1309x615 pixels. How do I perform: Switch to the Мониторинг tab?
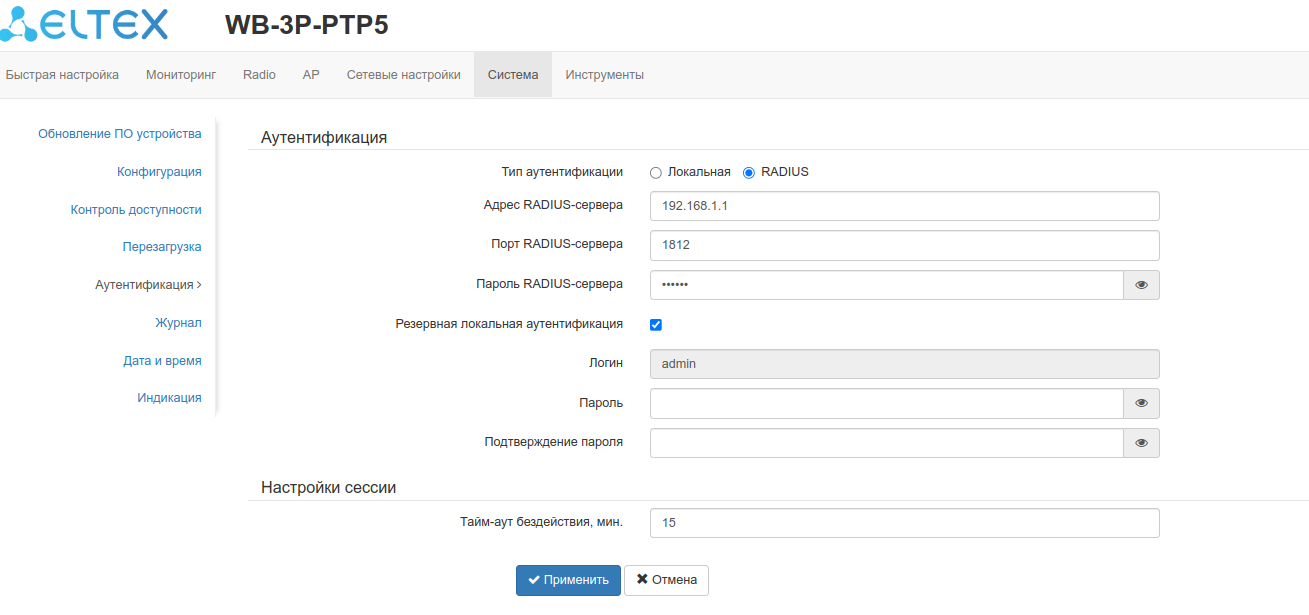point(180,75)
